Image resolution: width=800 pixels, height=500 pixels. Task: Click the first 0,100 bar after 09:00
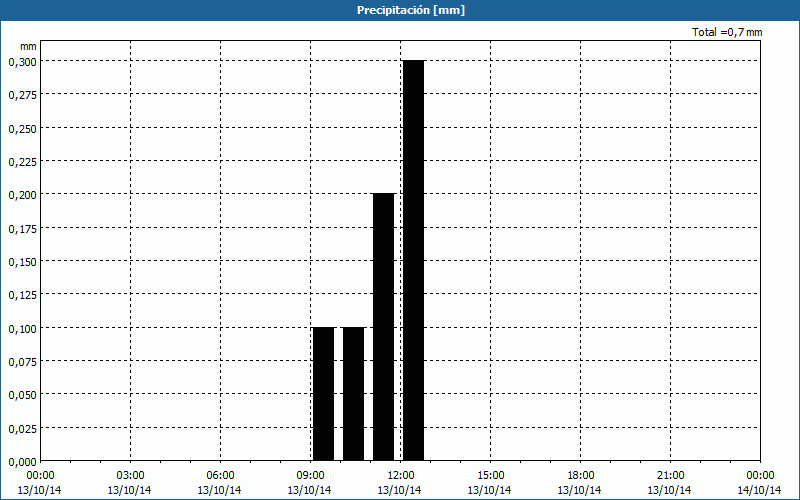click(323, 394)
